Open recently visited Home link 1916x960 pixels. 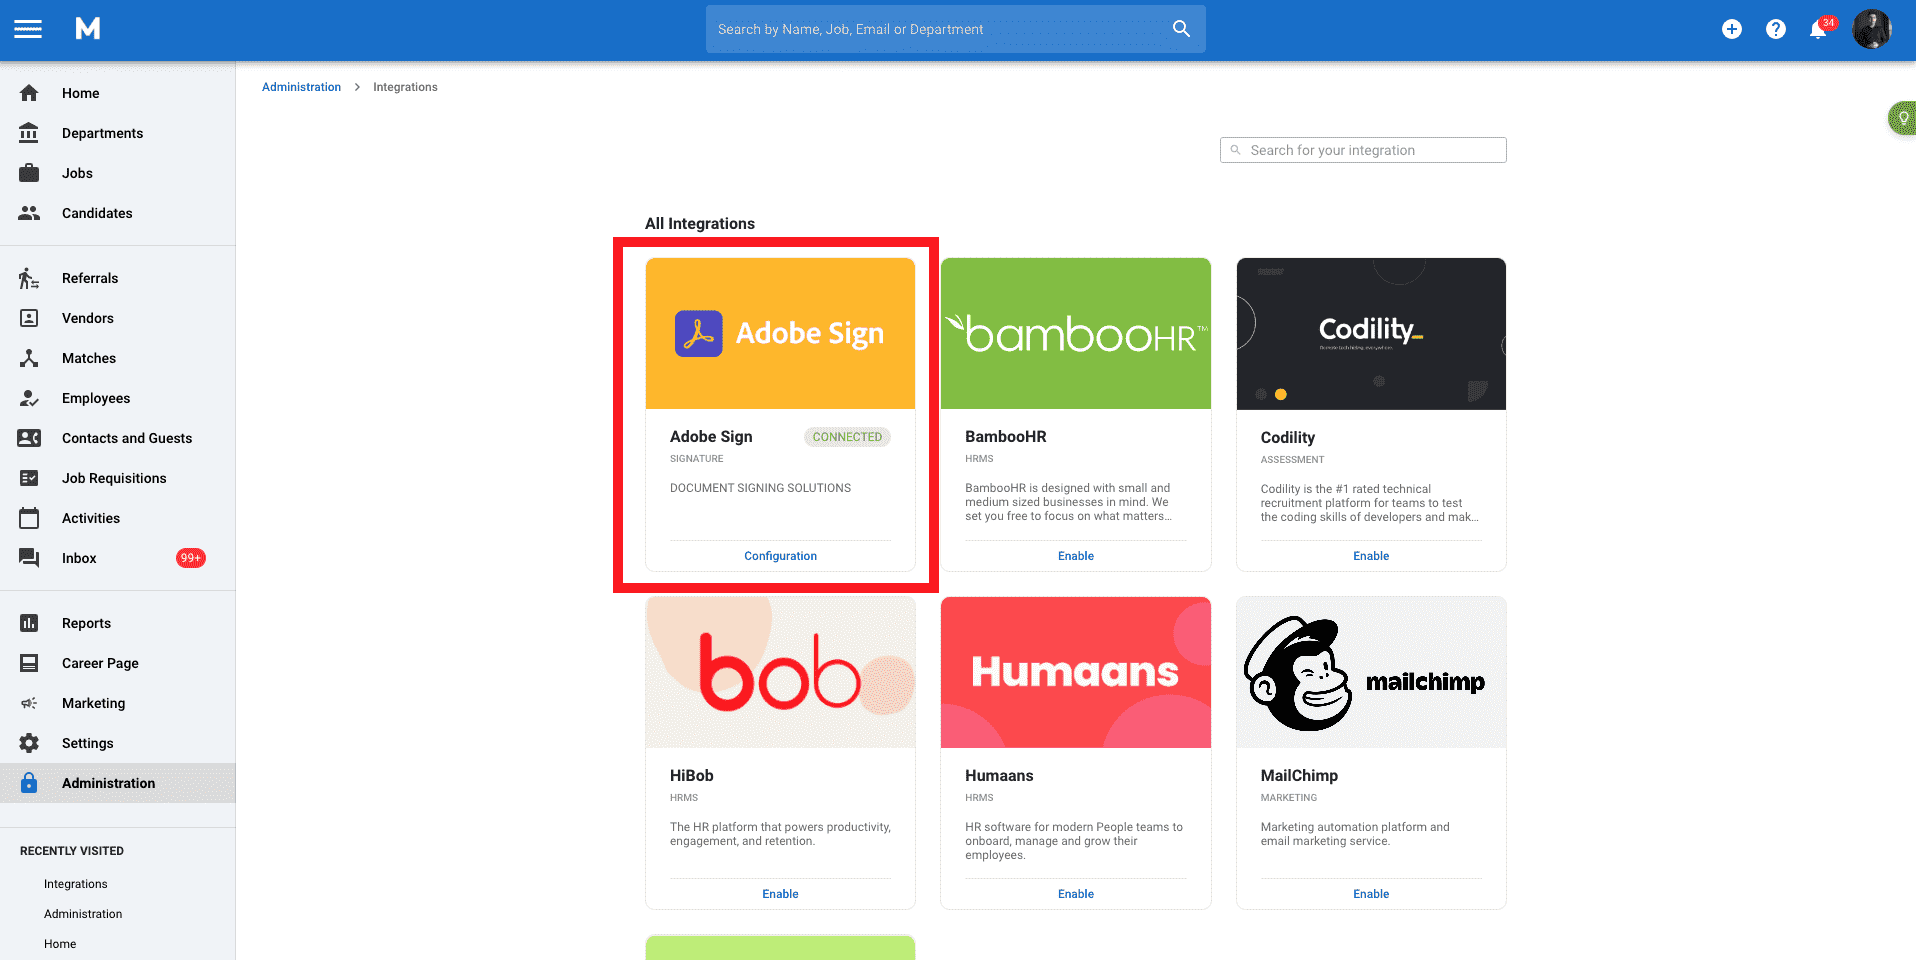[x=60, y=944]
